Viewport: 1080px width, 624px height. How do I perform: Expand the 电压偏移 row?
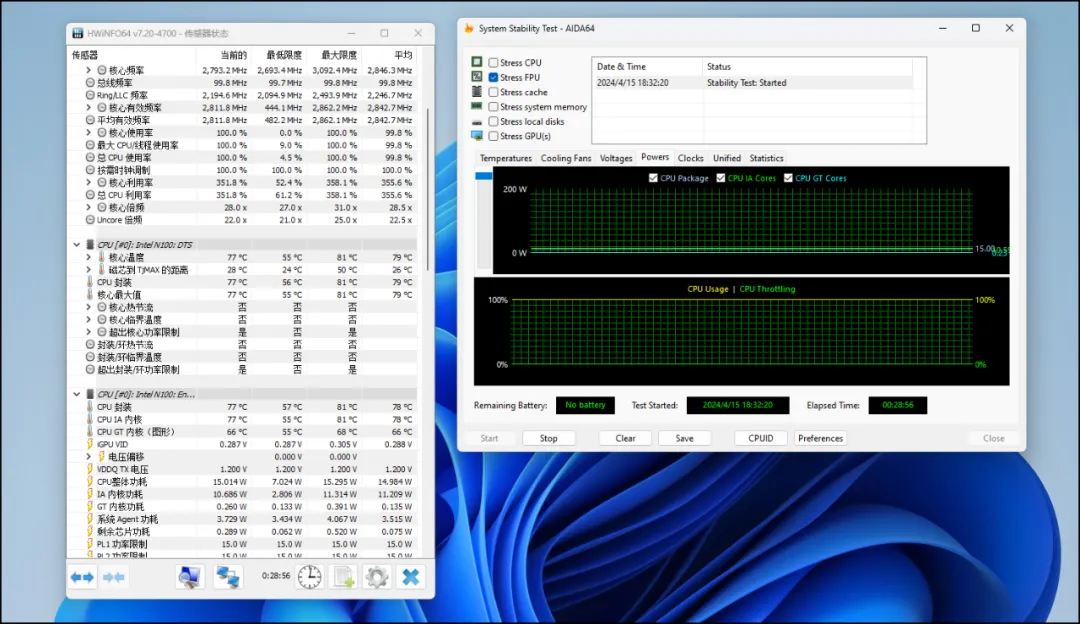pos(88,457)
